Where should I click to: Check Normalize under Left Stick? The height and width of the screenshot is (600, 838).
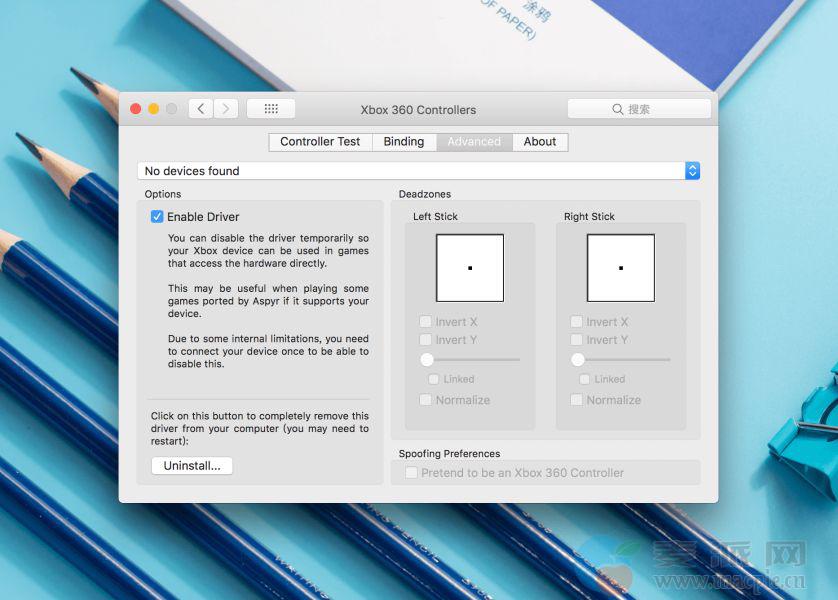(x=426, y=400)
